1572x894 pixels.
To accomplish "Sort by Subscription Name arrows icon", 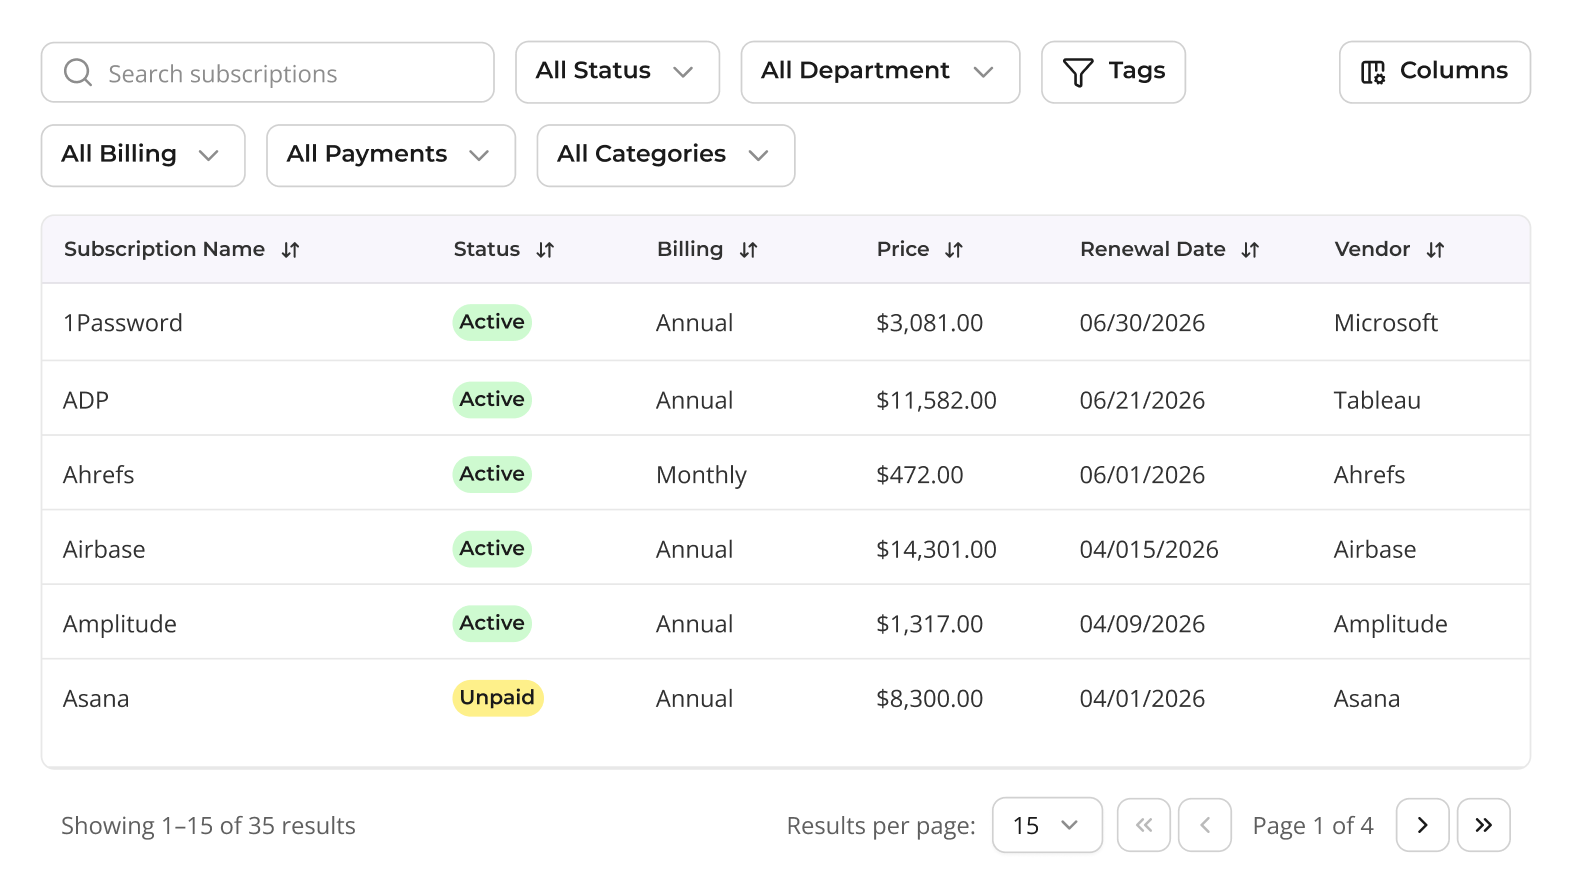I will pos(290,250).
